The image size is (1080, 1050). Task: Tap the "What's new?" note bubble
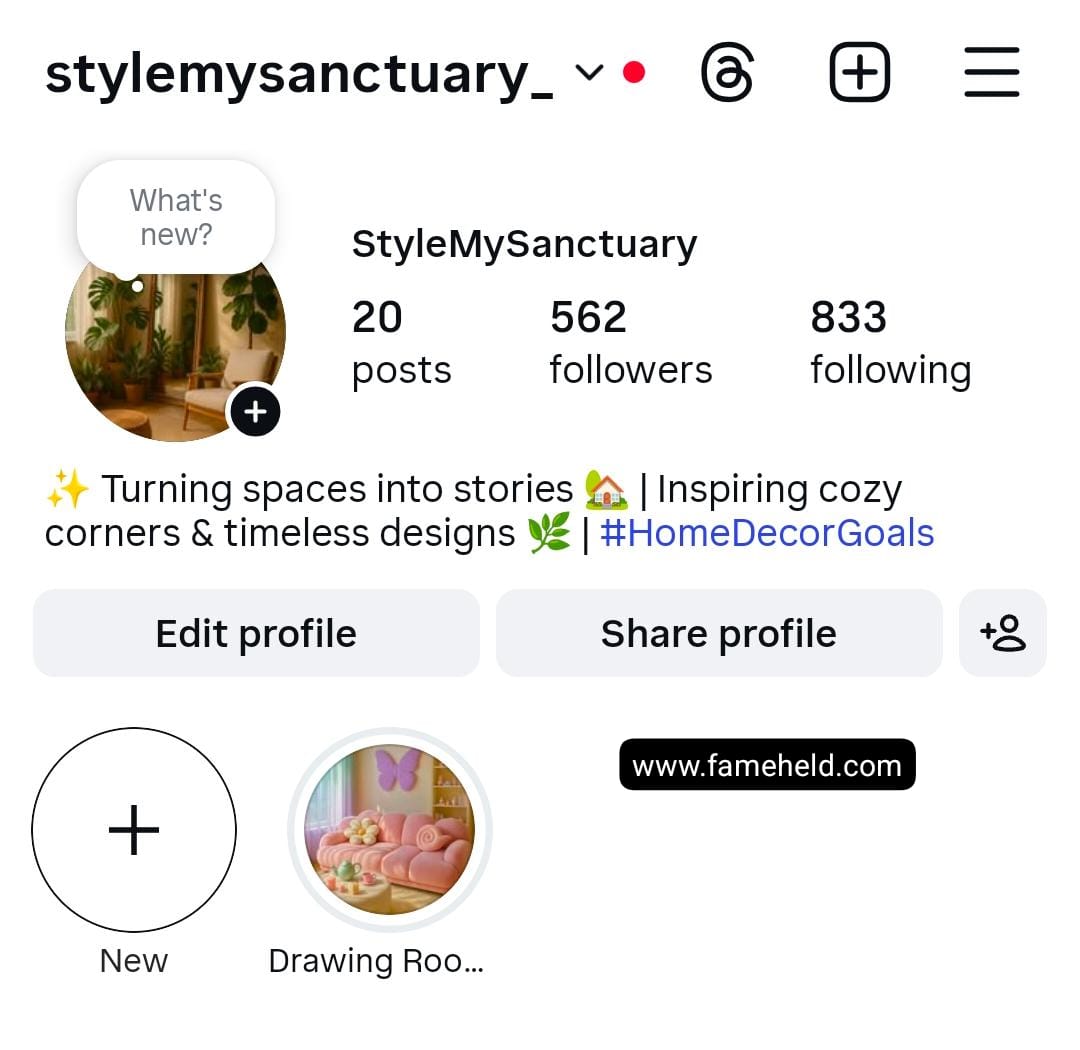click(176, 217)
